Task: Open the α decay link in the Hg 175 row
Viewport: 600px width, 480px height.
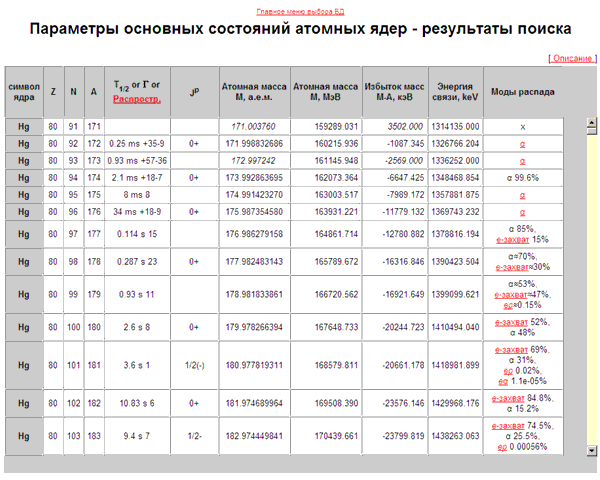Action: (x=523, y=195)
